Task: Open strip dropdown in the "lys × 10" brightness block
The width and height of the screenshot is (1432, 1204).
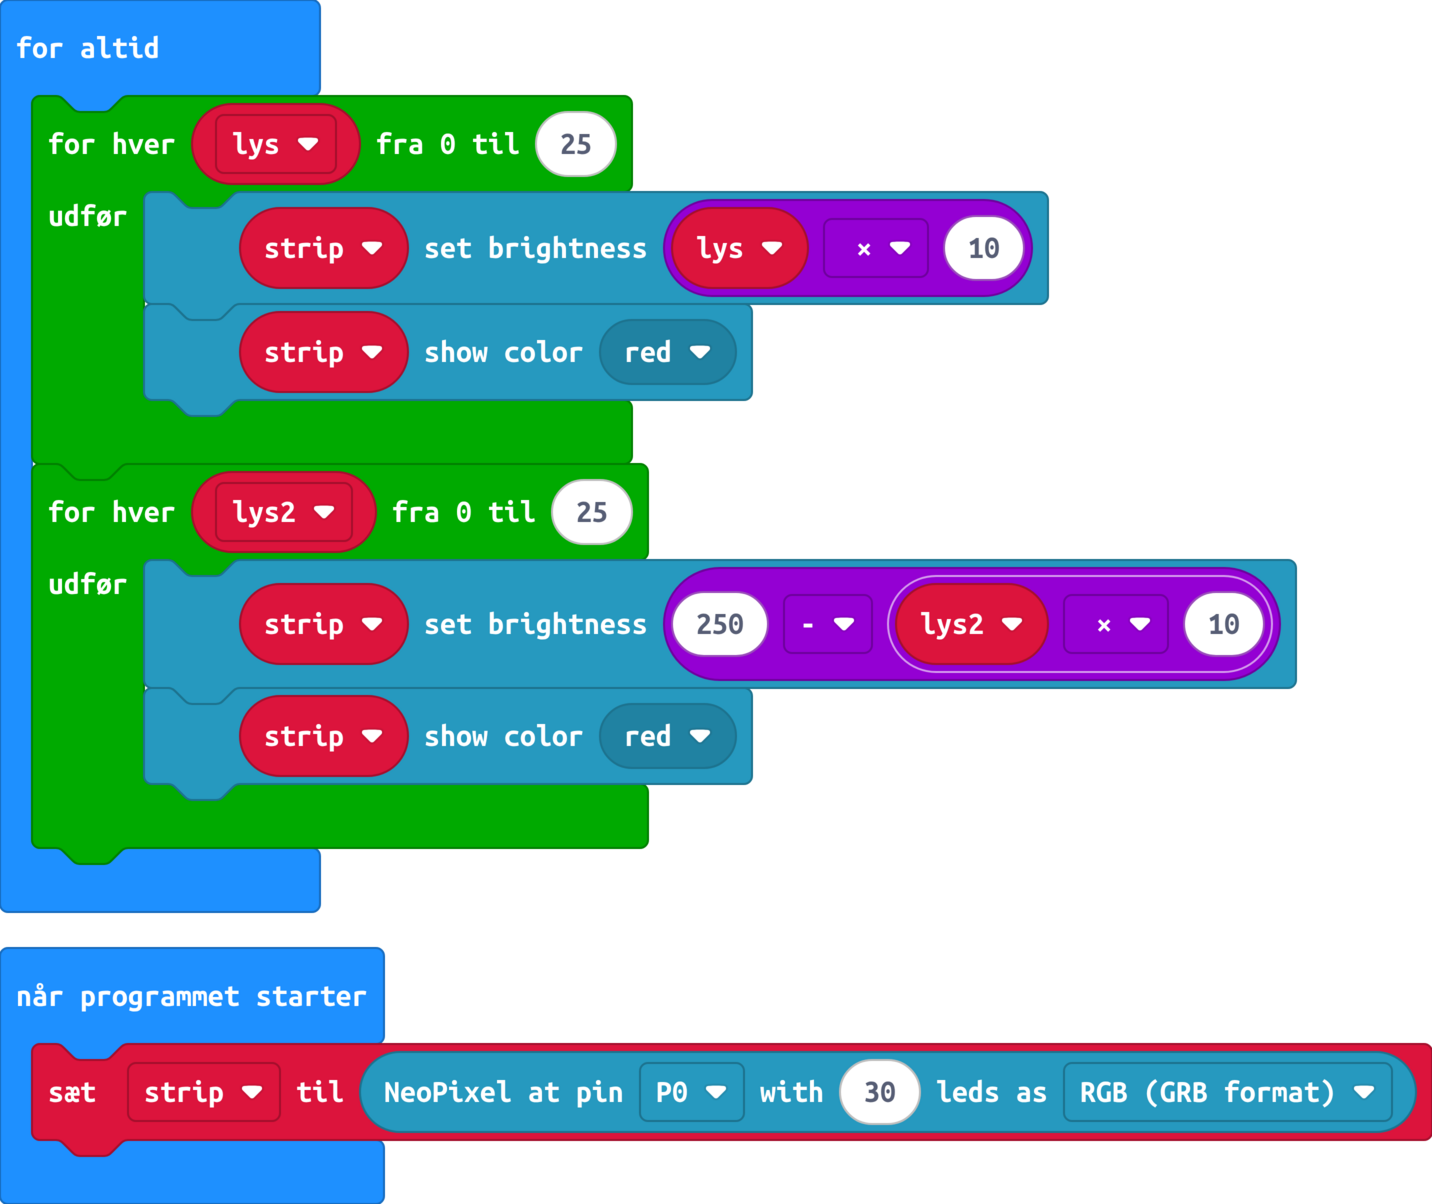Action: coord(324,248)
